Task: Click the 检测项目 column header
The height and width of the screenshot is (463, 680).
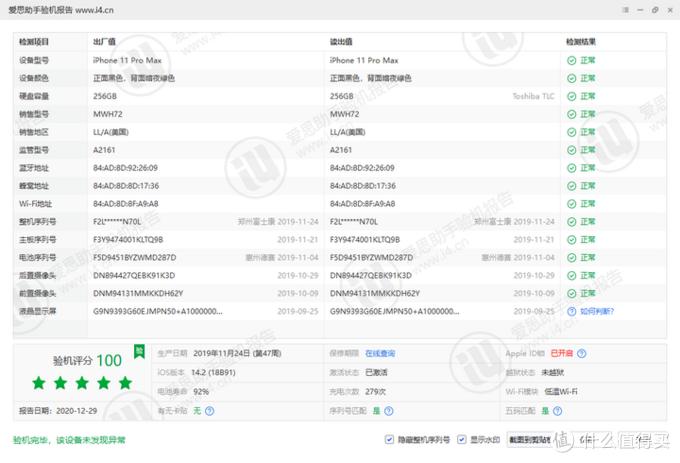Action: click(34, 42)
